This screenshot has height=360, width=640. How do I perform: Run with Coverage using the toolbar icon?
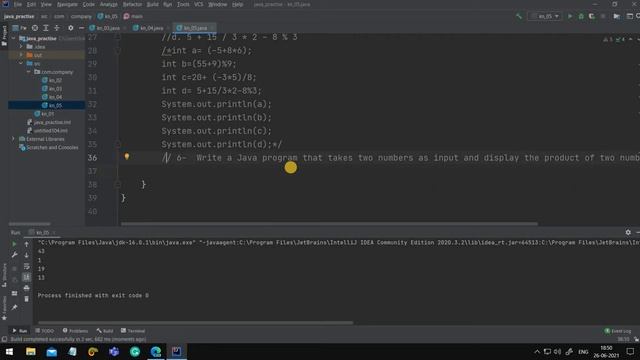tap(592, 16)
